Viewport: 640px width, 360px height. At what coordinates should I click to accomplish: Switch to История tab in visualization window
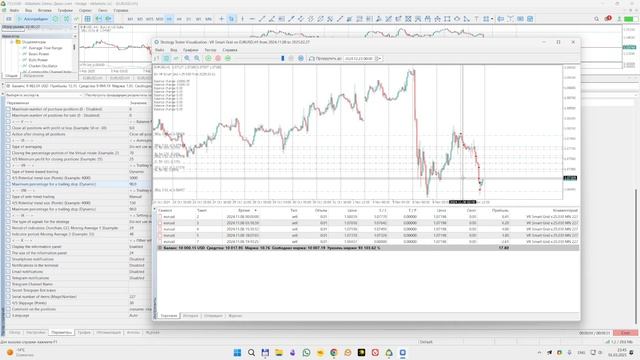[x=190, y=316]
